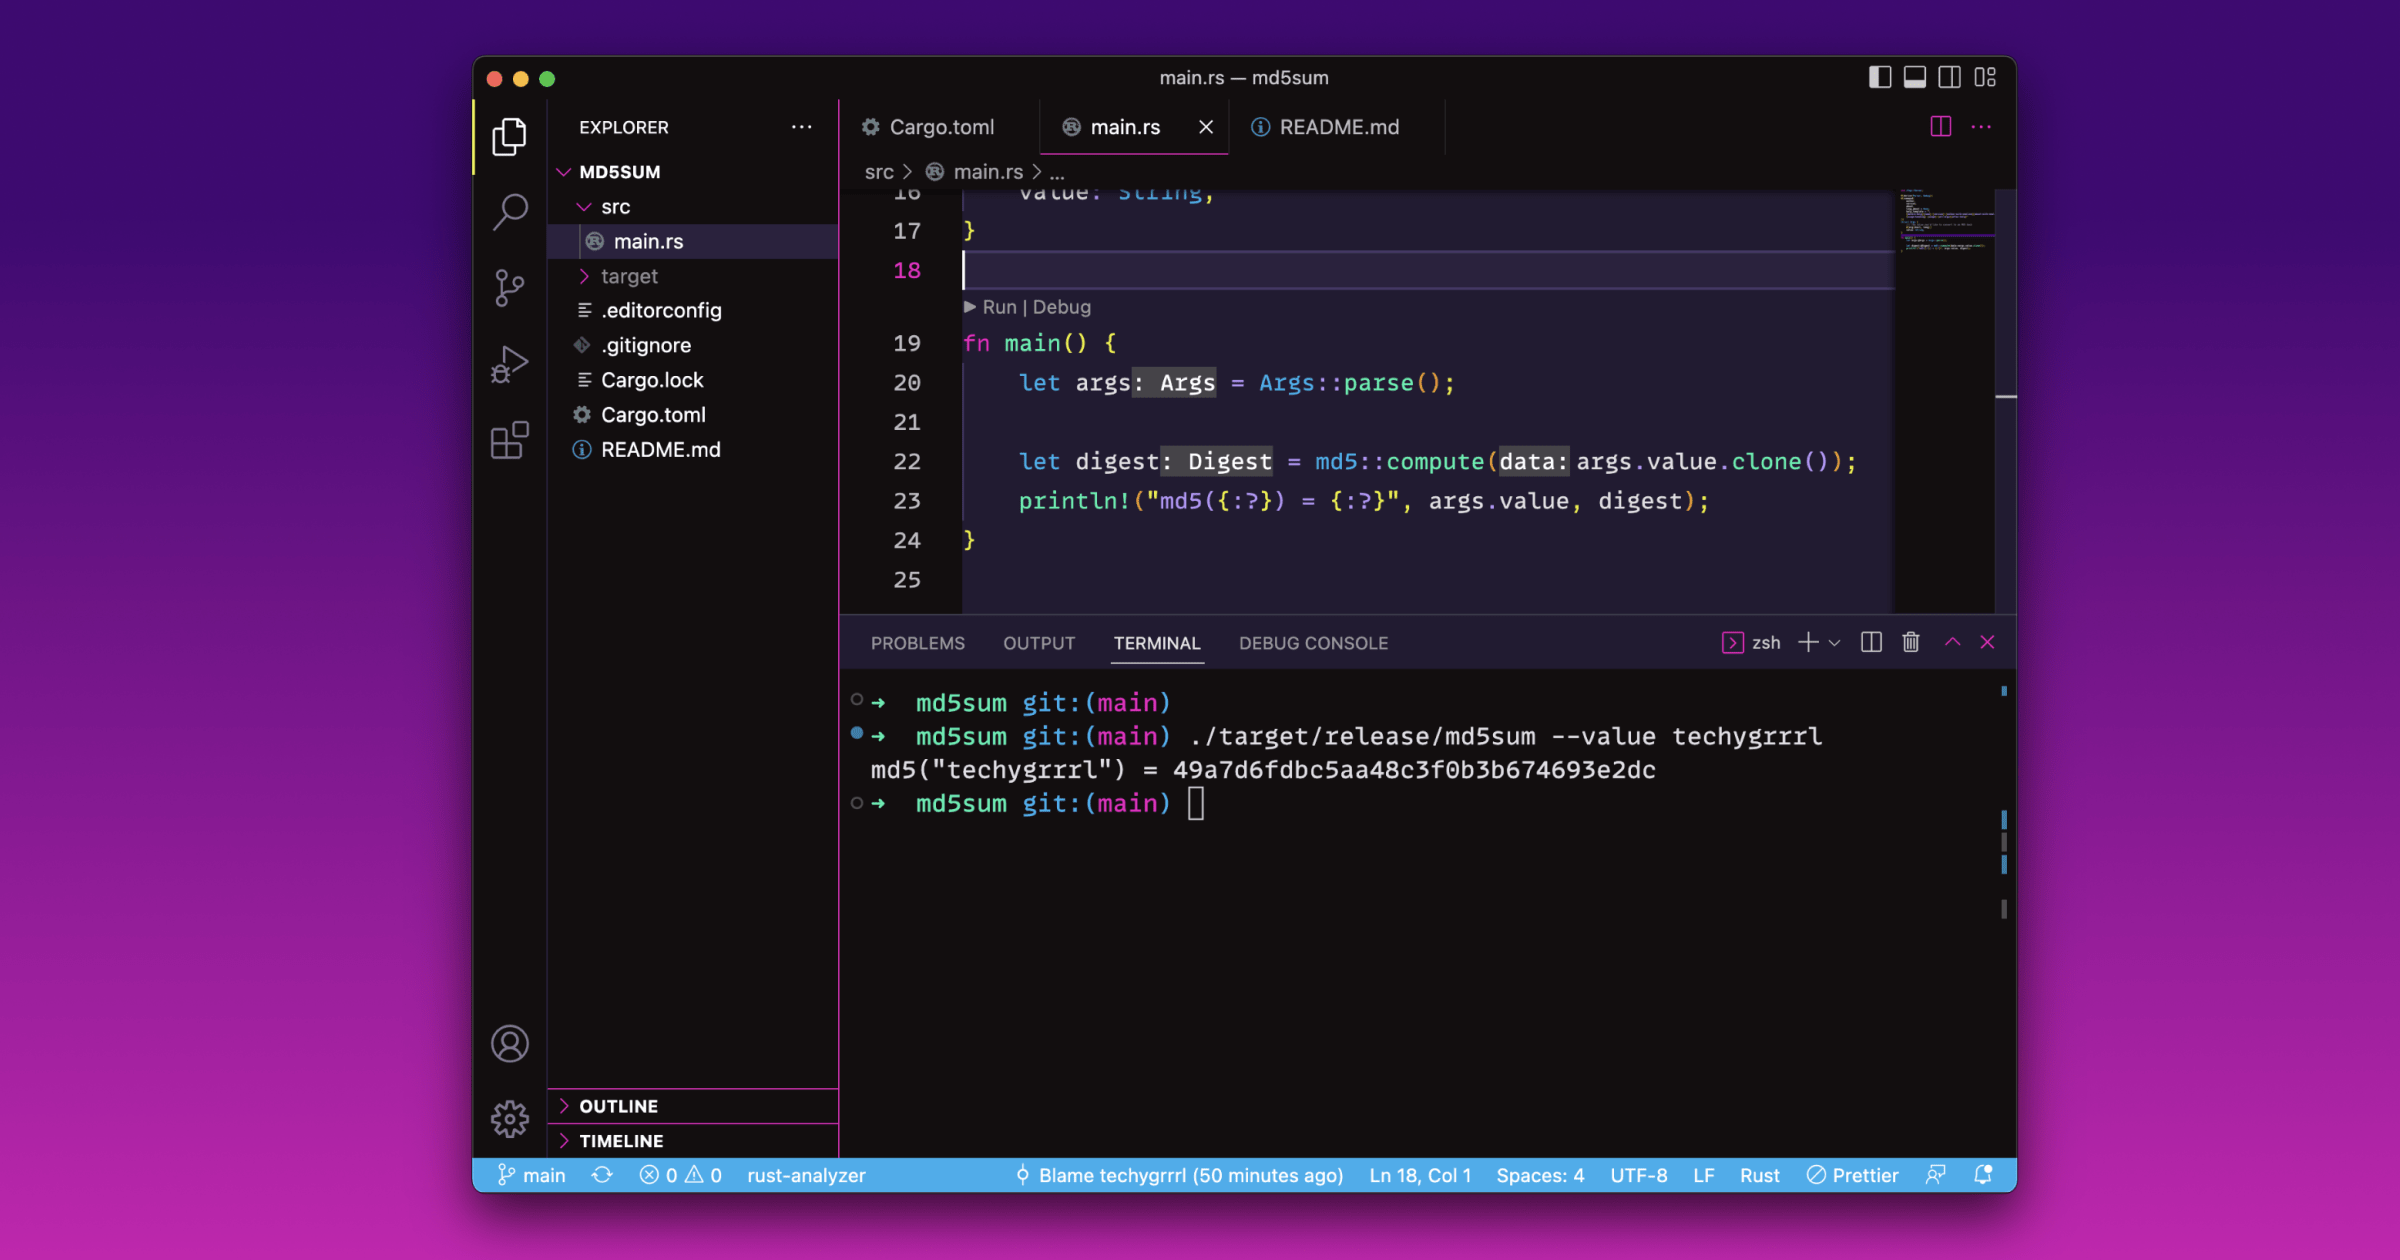This screenshot has height=1260, width=2400.
Task: Split the editor using the title bar icon
Action: (1940, 126)
